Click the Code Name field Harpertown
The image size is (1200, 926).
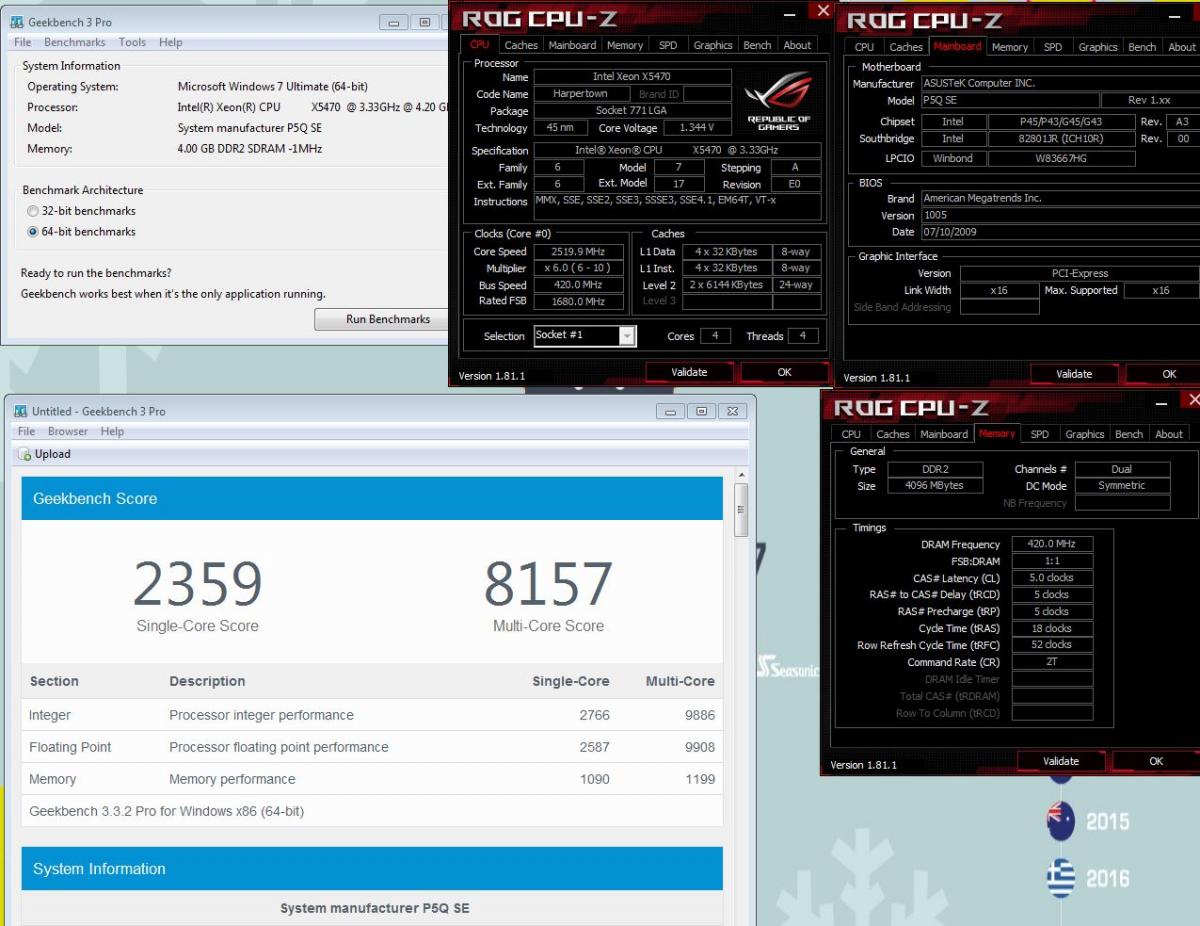point(580,94)
